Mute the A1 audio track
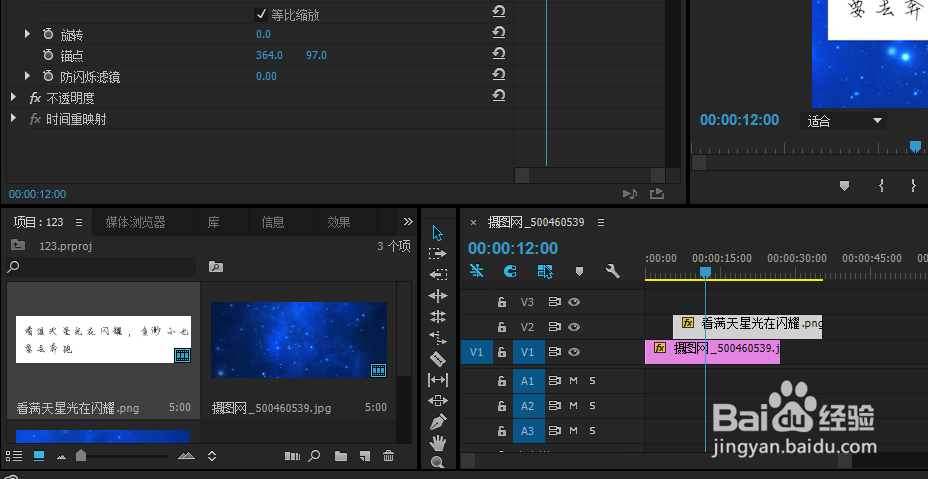 pyautogui.click(x=573, y=381)
